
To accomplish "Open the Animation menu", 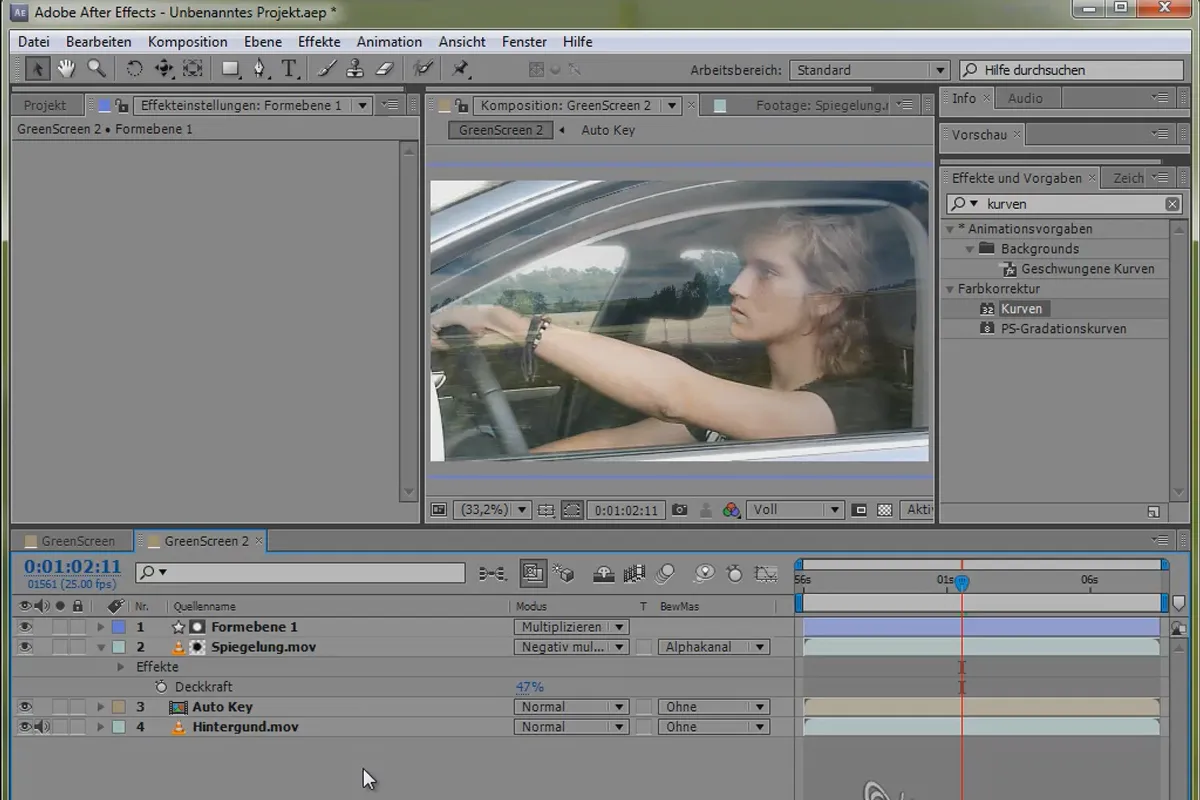I will pos(389,42).
